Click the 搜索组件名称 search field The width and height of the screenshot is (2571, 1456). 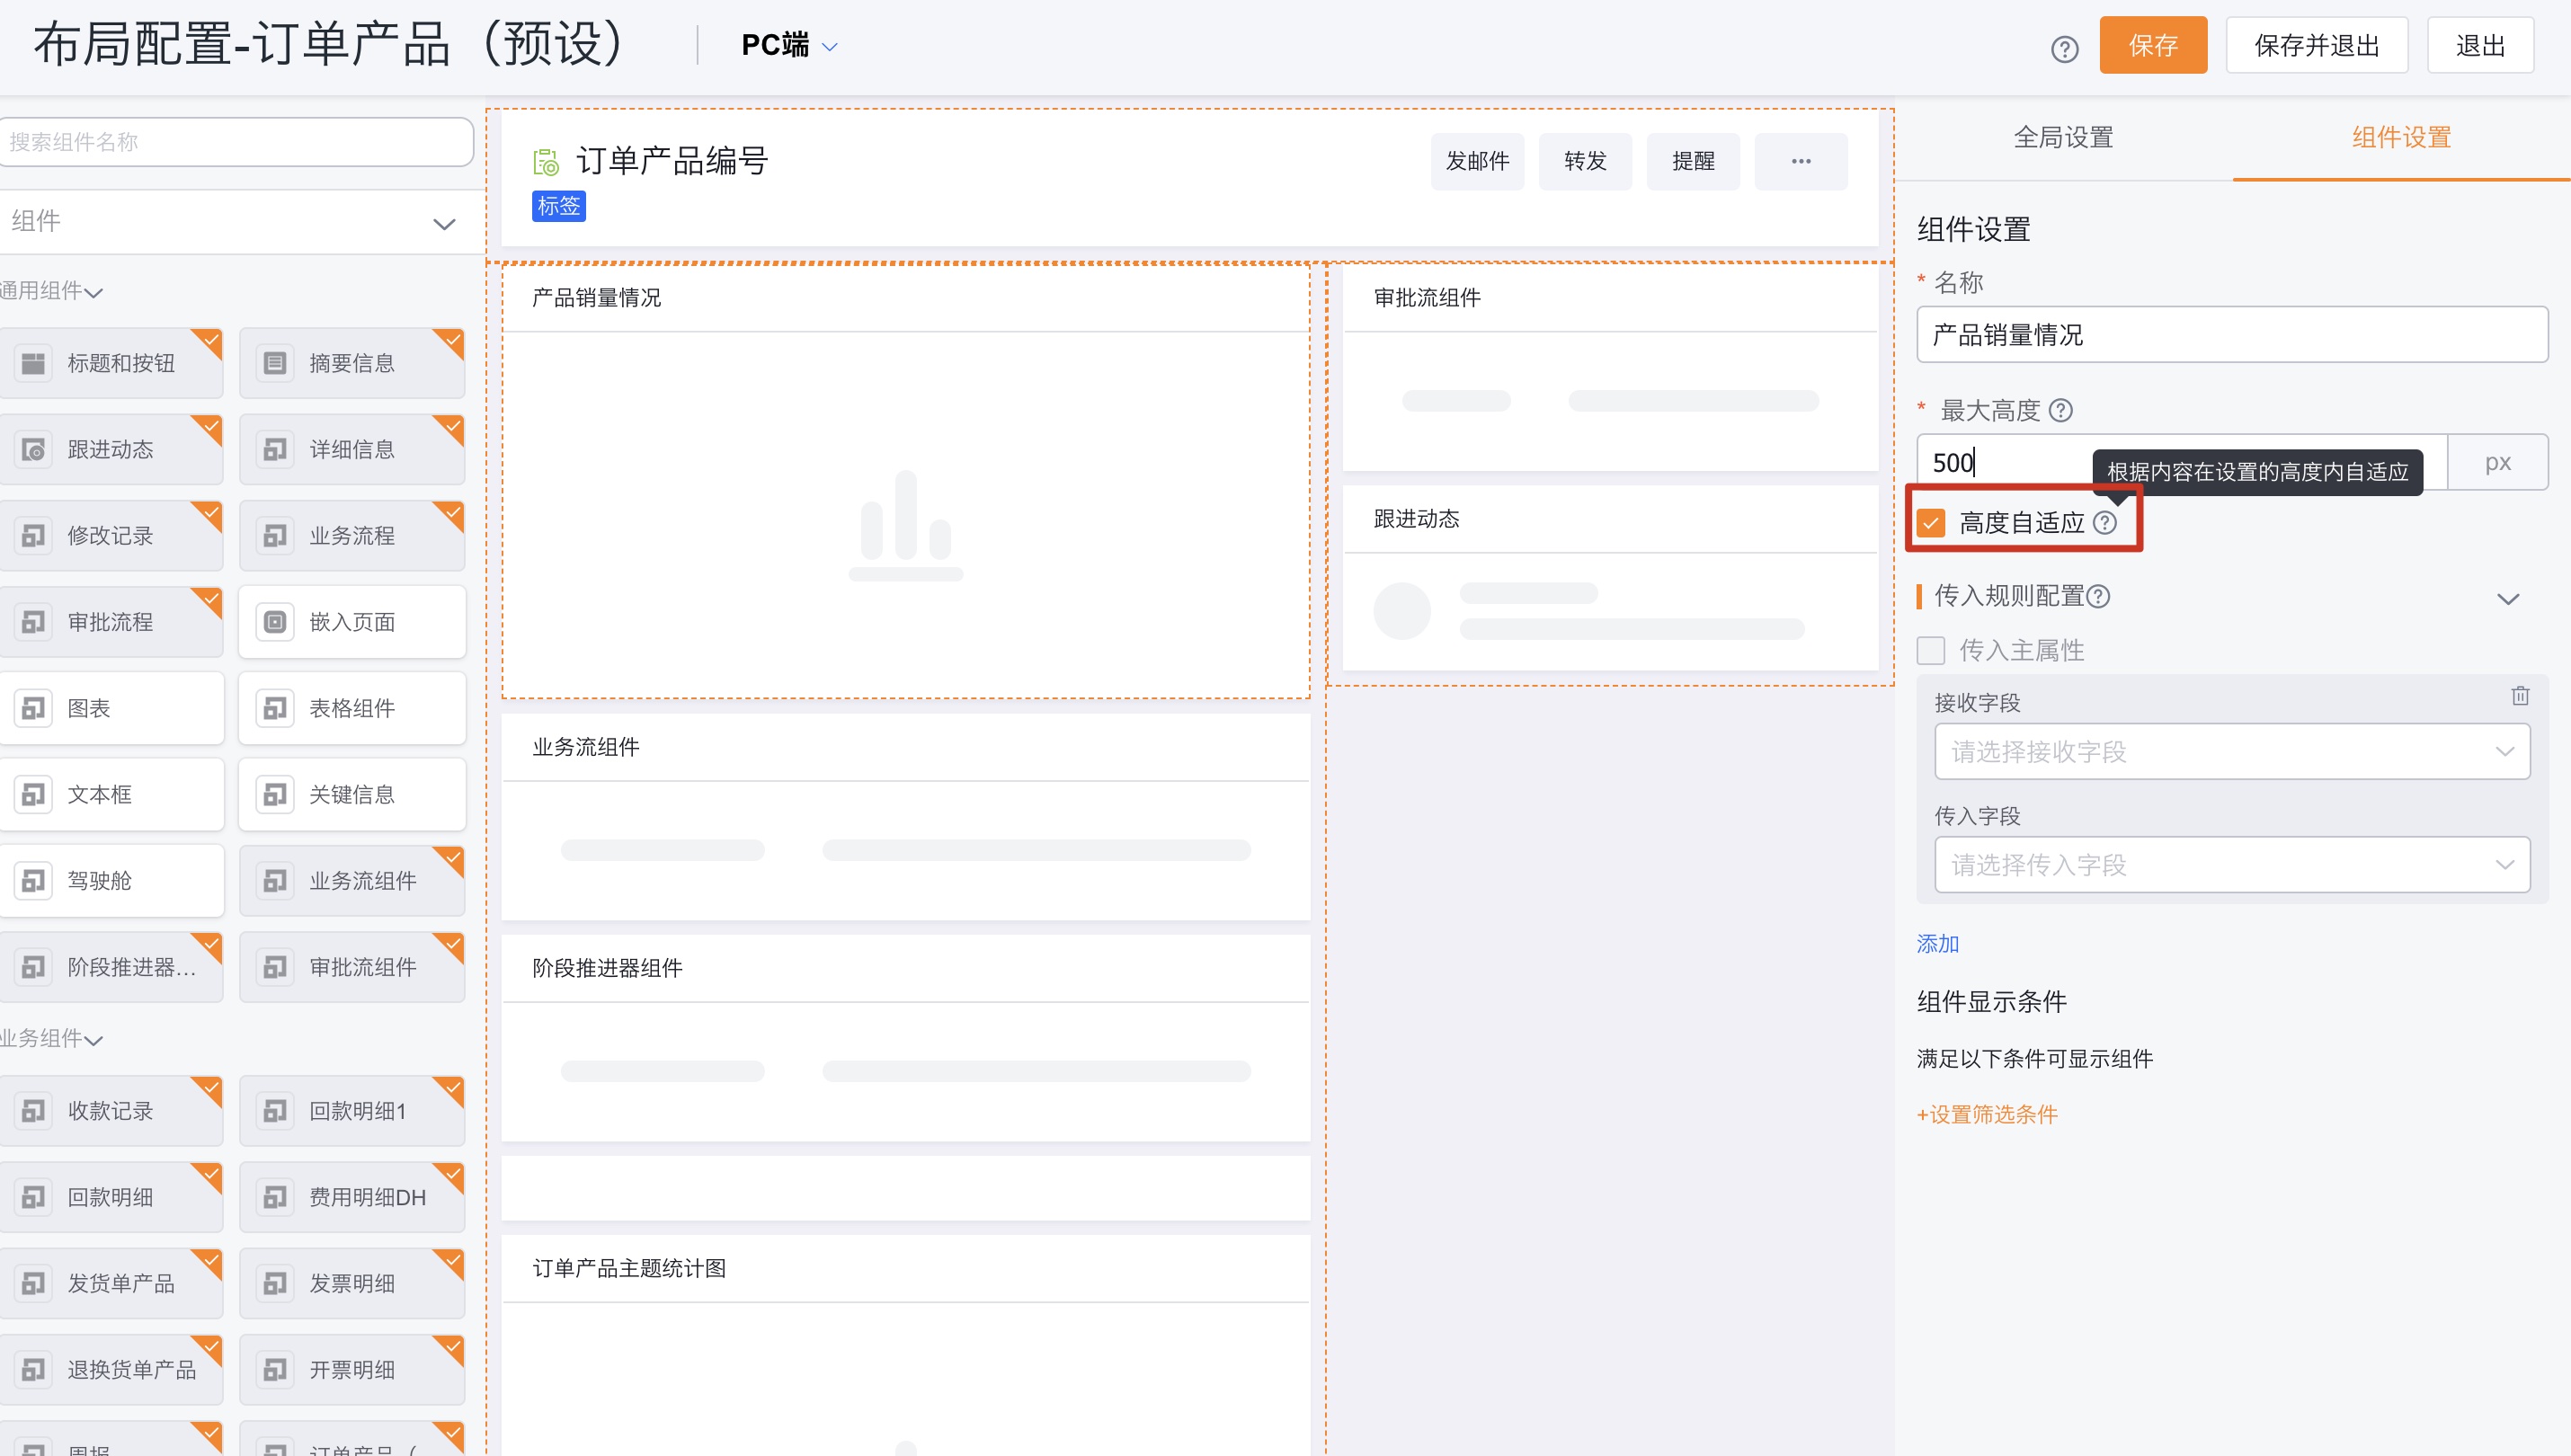point(236,142)
